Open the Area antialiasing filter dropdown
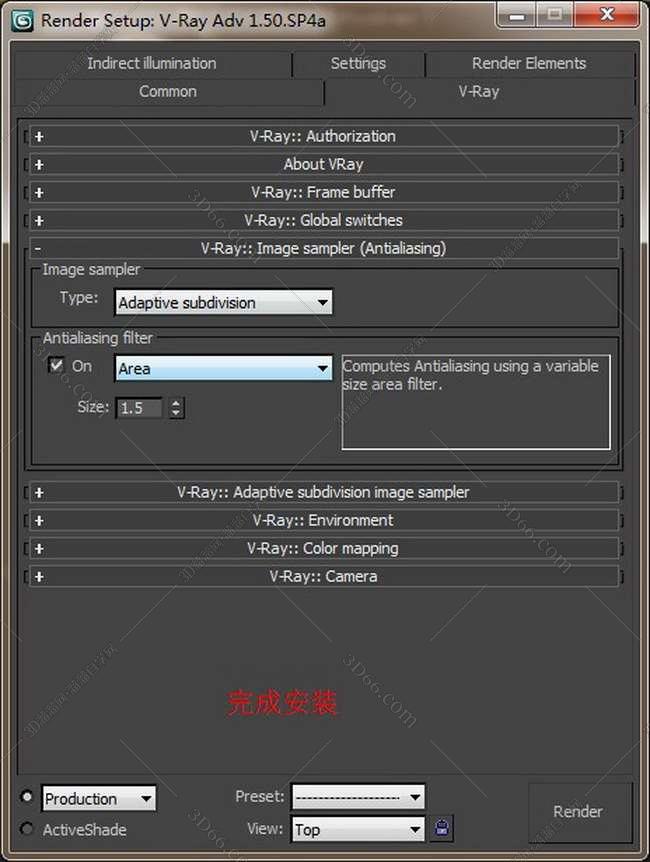This screenshot has width=650, height=862. pos(223,368)
